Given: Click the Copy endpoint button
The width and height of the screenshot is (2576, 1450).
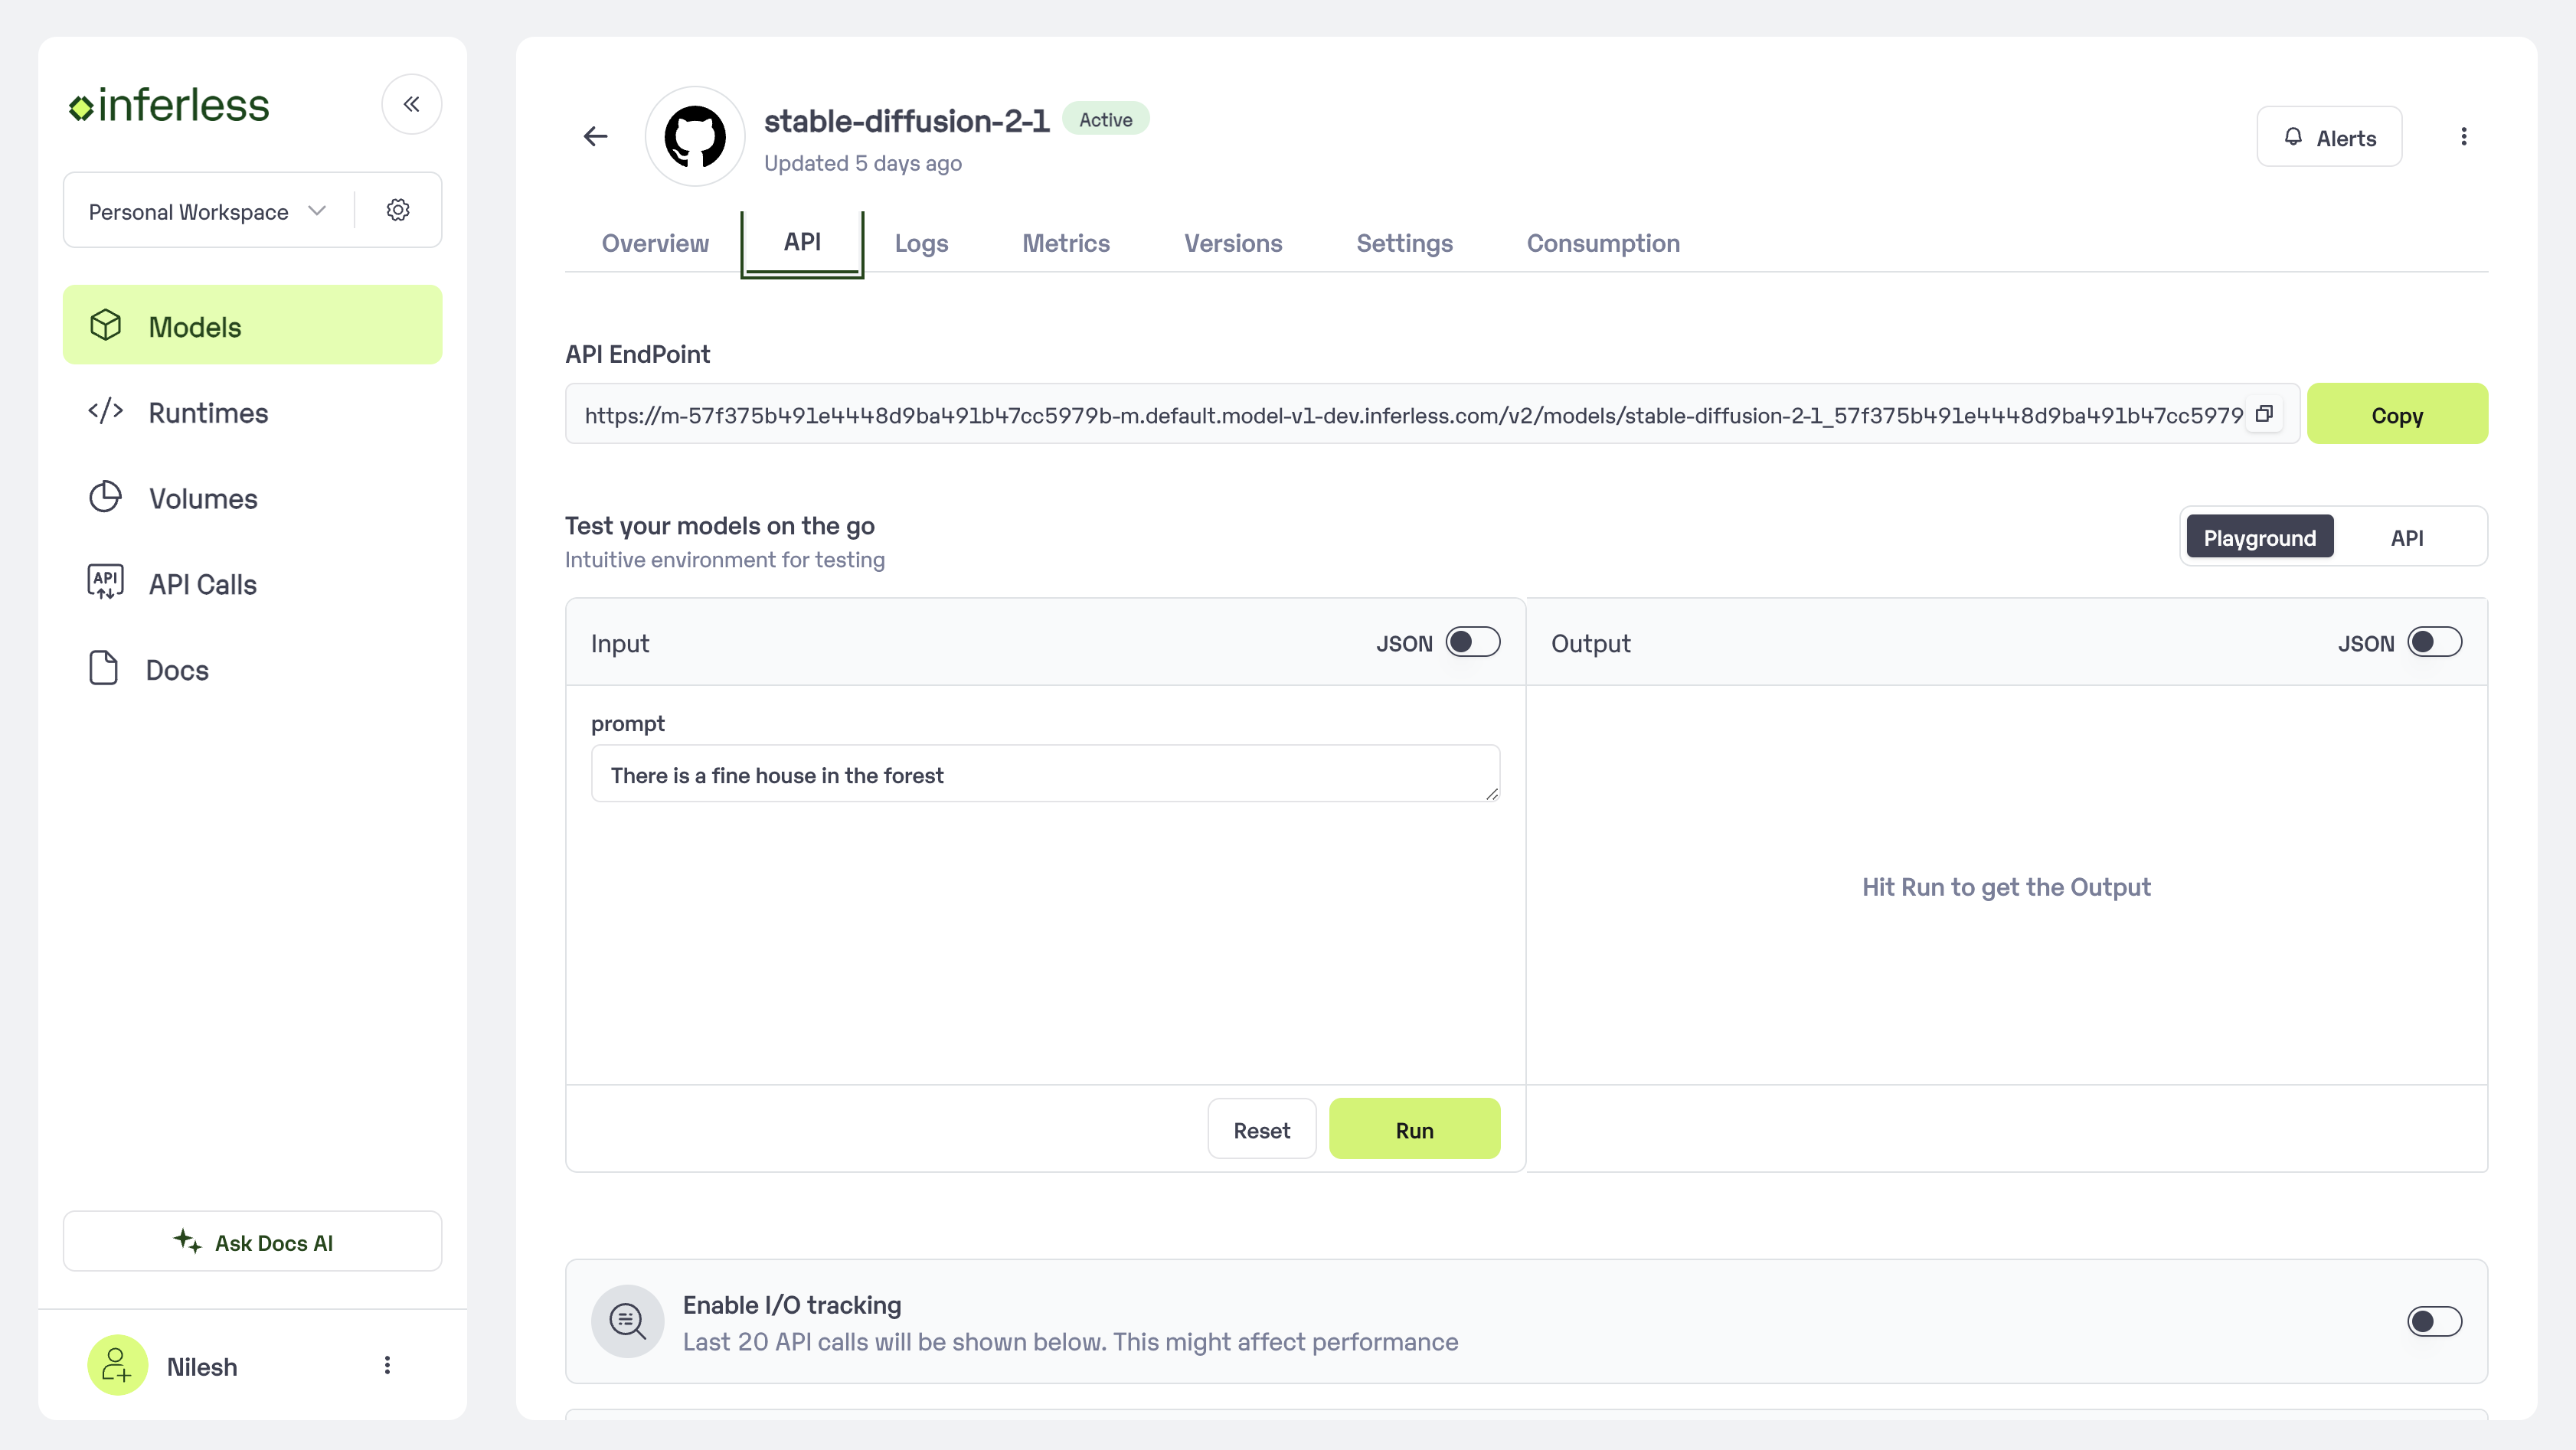Looking at the screenshot, I should (x=2396, y=415).
